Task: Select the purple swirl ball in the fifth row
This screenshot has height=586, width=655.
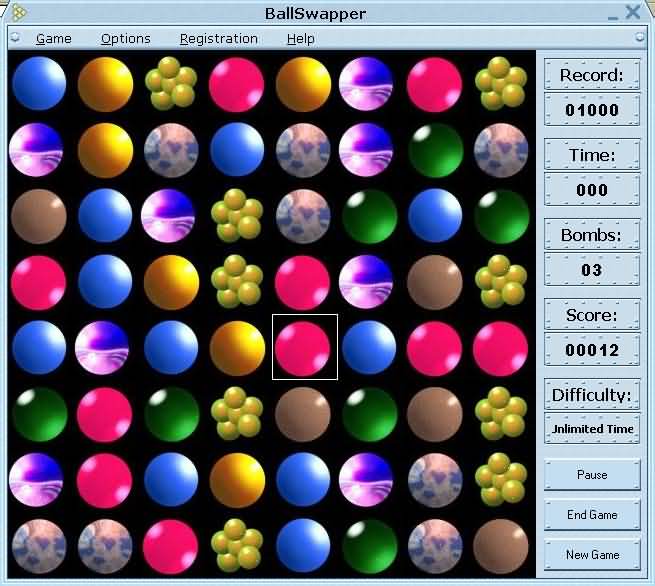Action: pos(102,348)
